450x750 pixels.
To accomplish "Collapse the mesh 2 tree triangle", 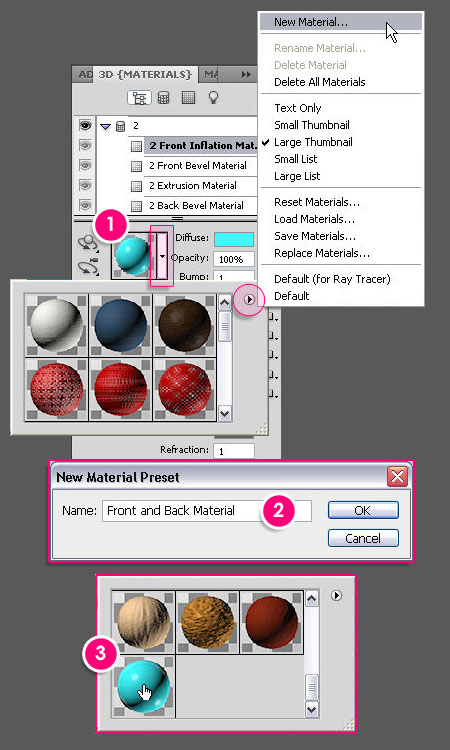I will point(105,127).
